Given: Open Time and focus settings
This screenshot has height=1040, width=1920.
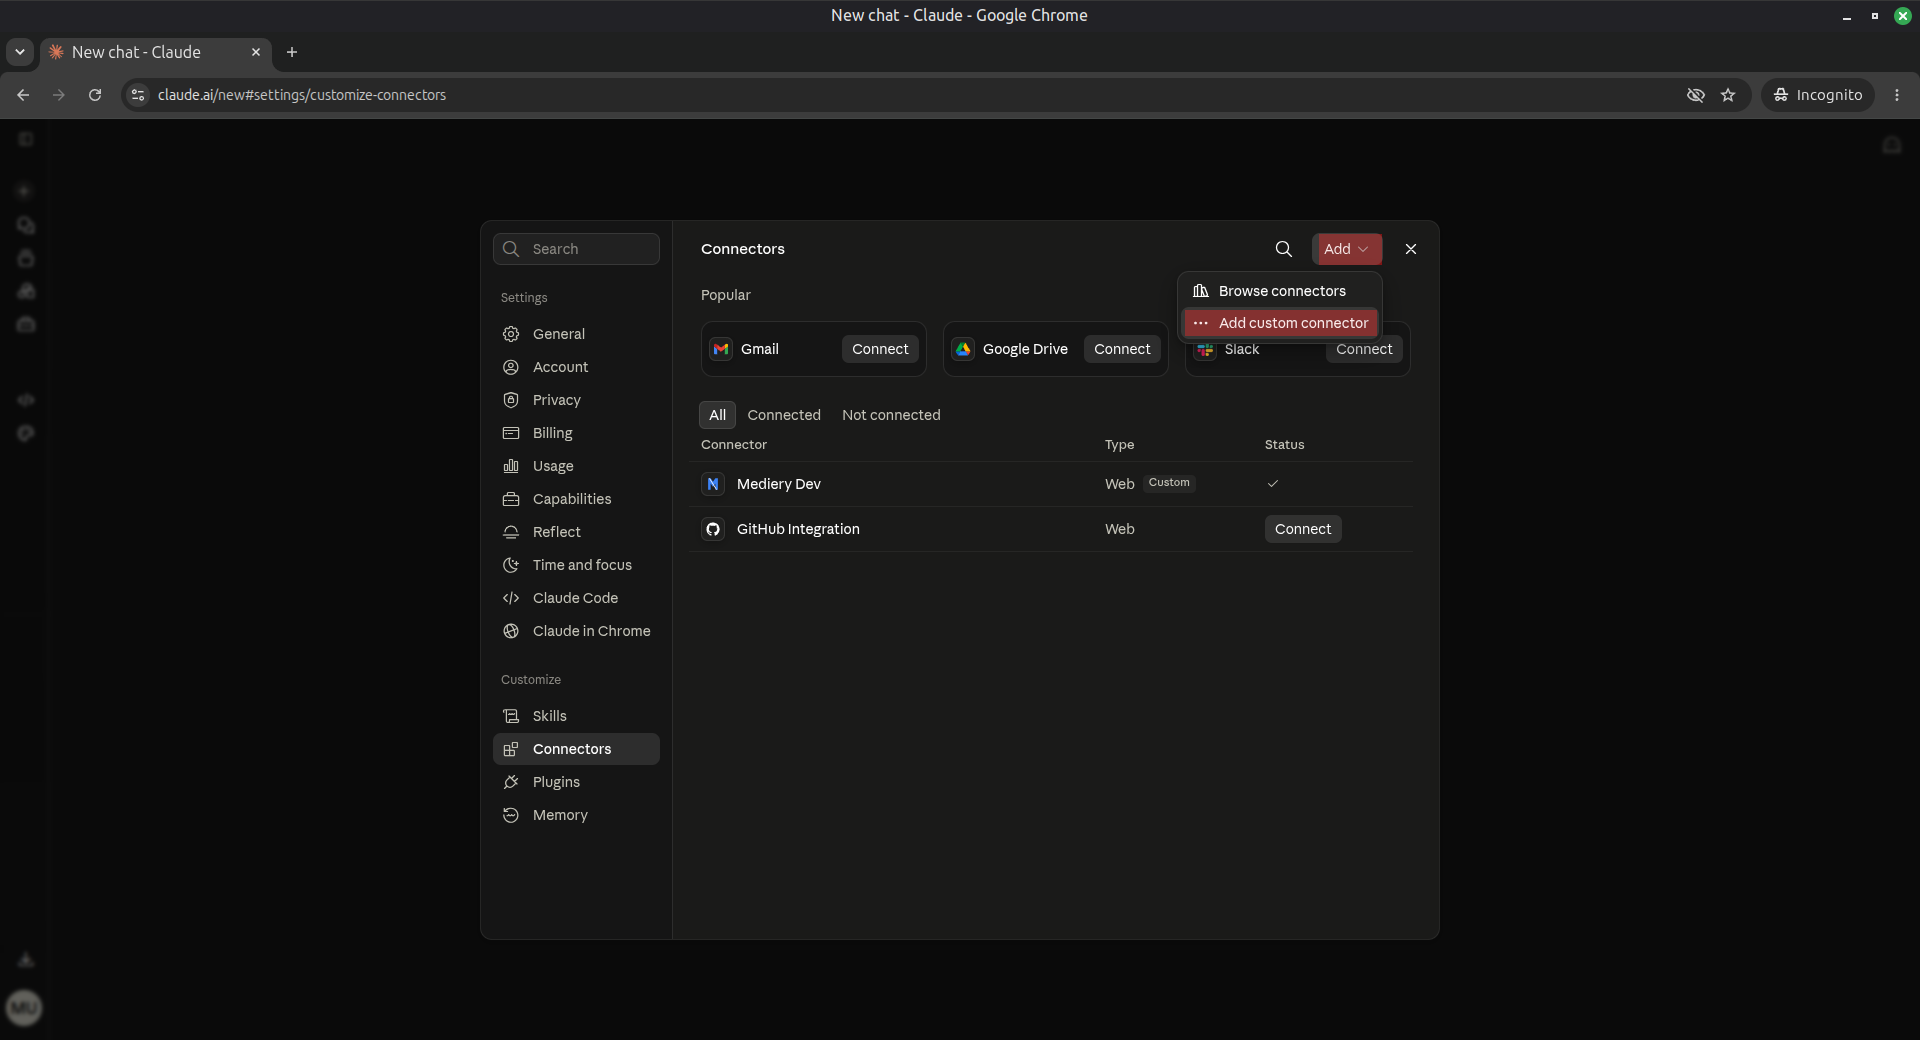Looking at the screenshot, I should pos(576,565).
